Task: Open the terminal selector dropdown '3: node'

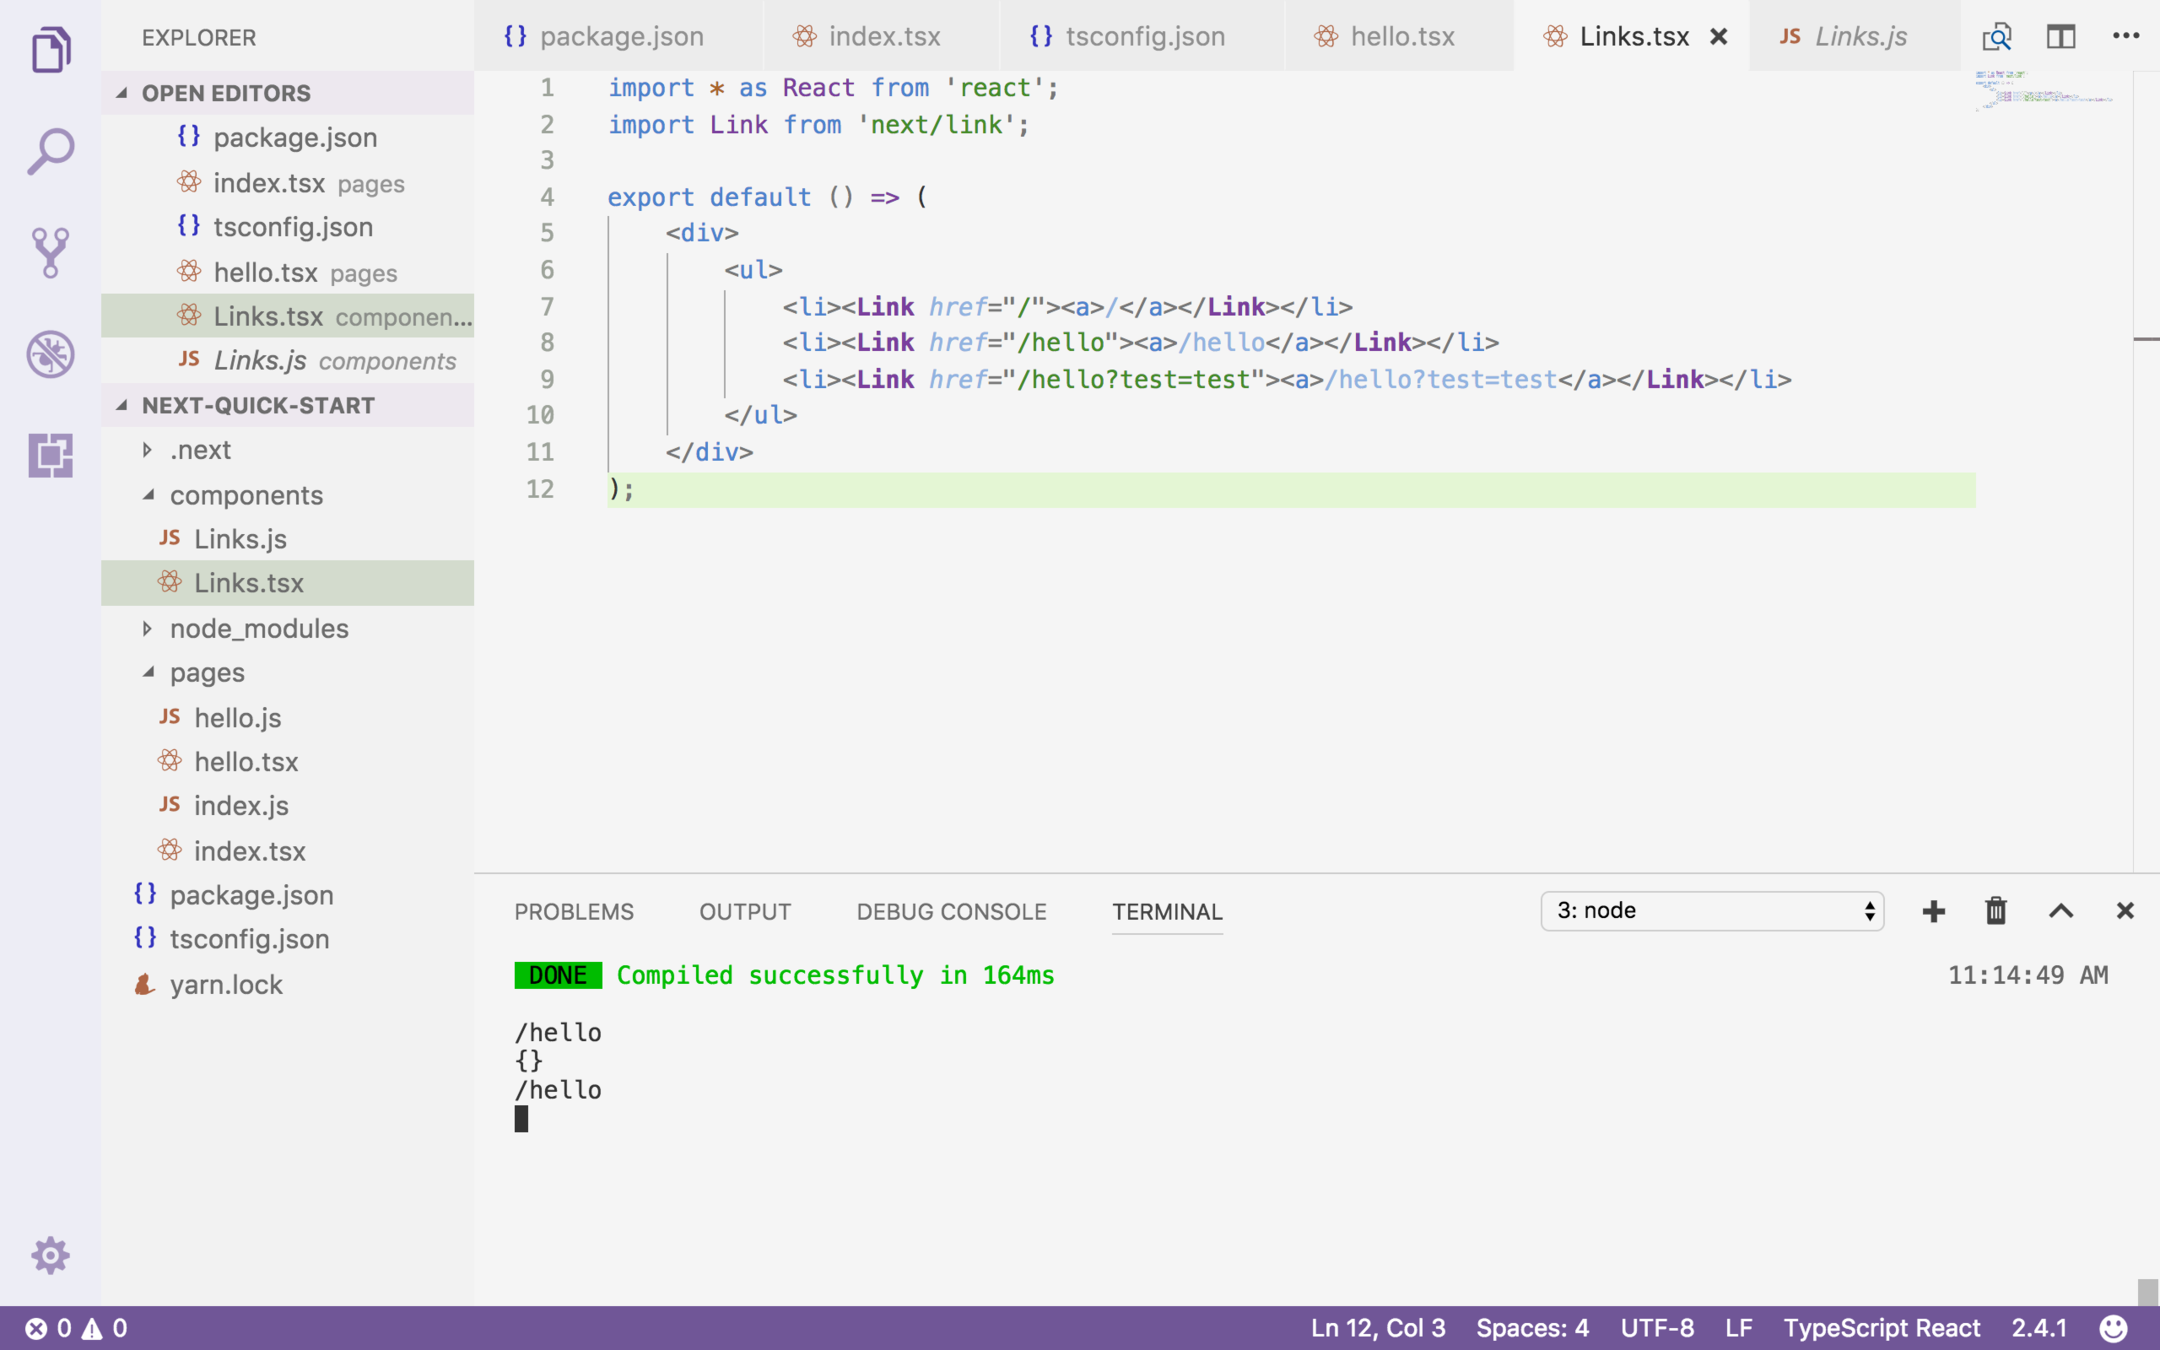Action: pyautogui.click(x=1712, y=911)
